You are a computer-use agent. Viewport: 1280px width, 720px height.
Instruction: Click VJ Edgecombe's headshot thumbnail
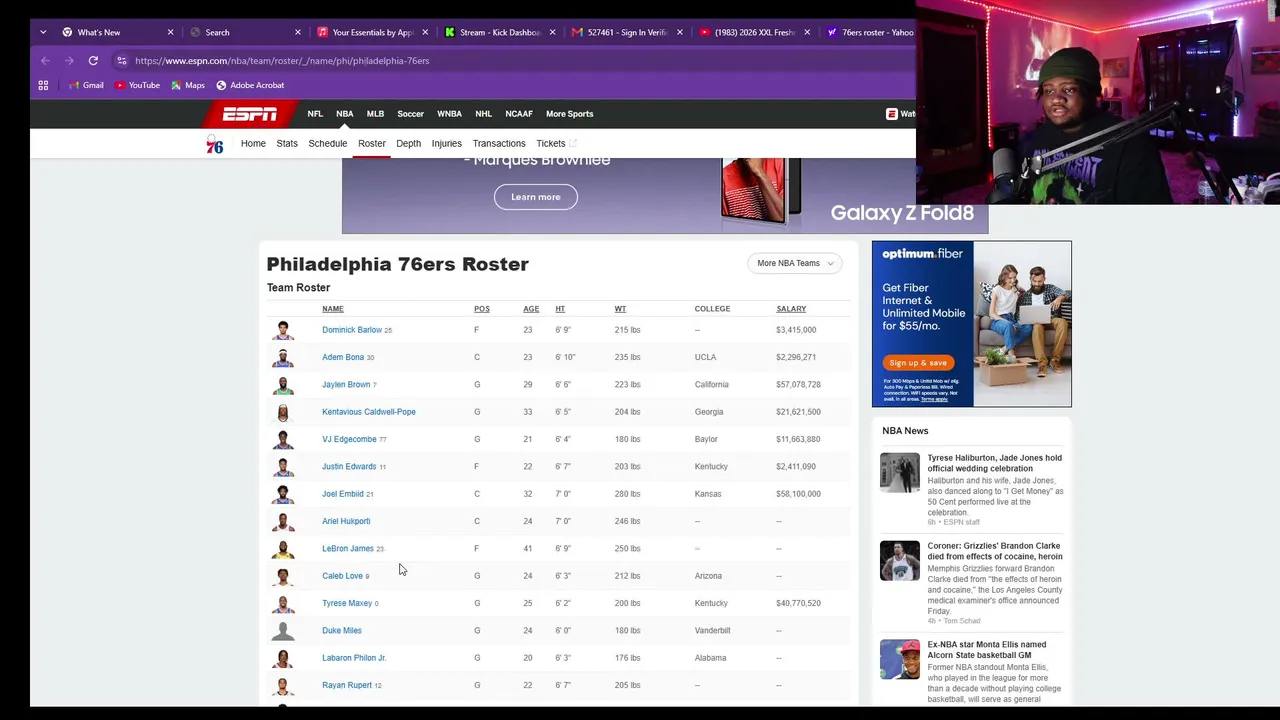point(283,439)
